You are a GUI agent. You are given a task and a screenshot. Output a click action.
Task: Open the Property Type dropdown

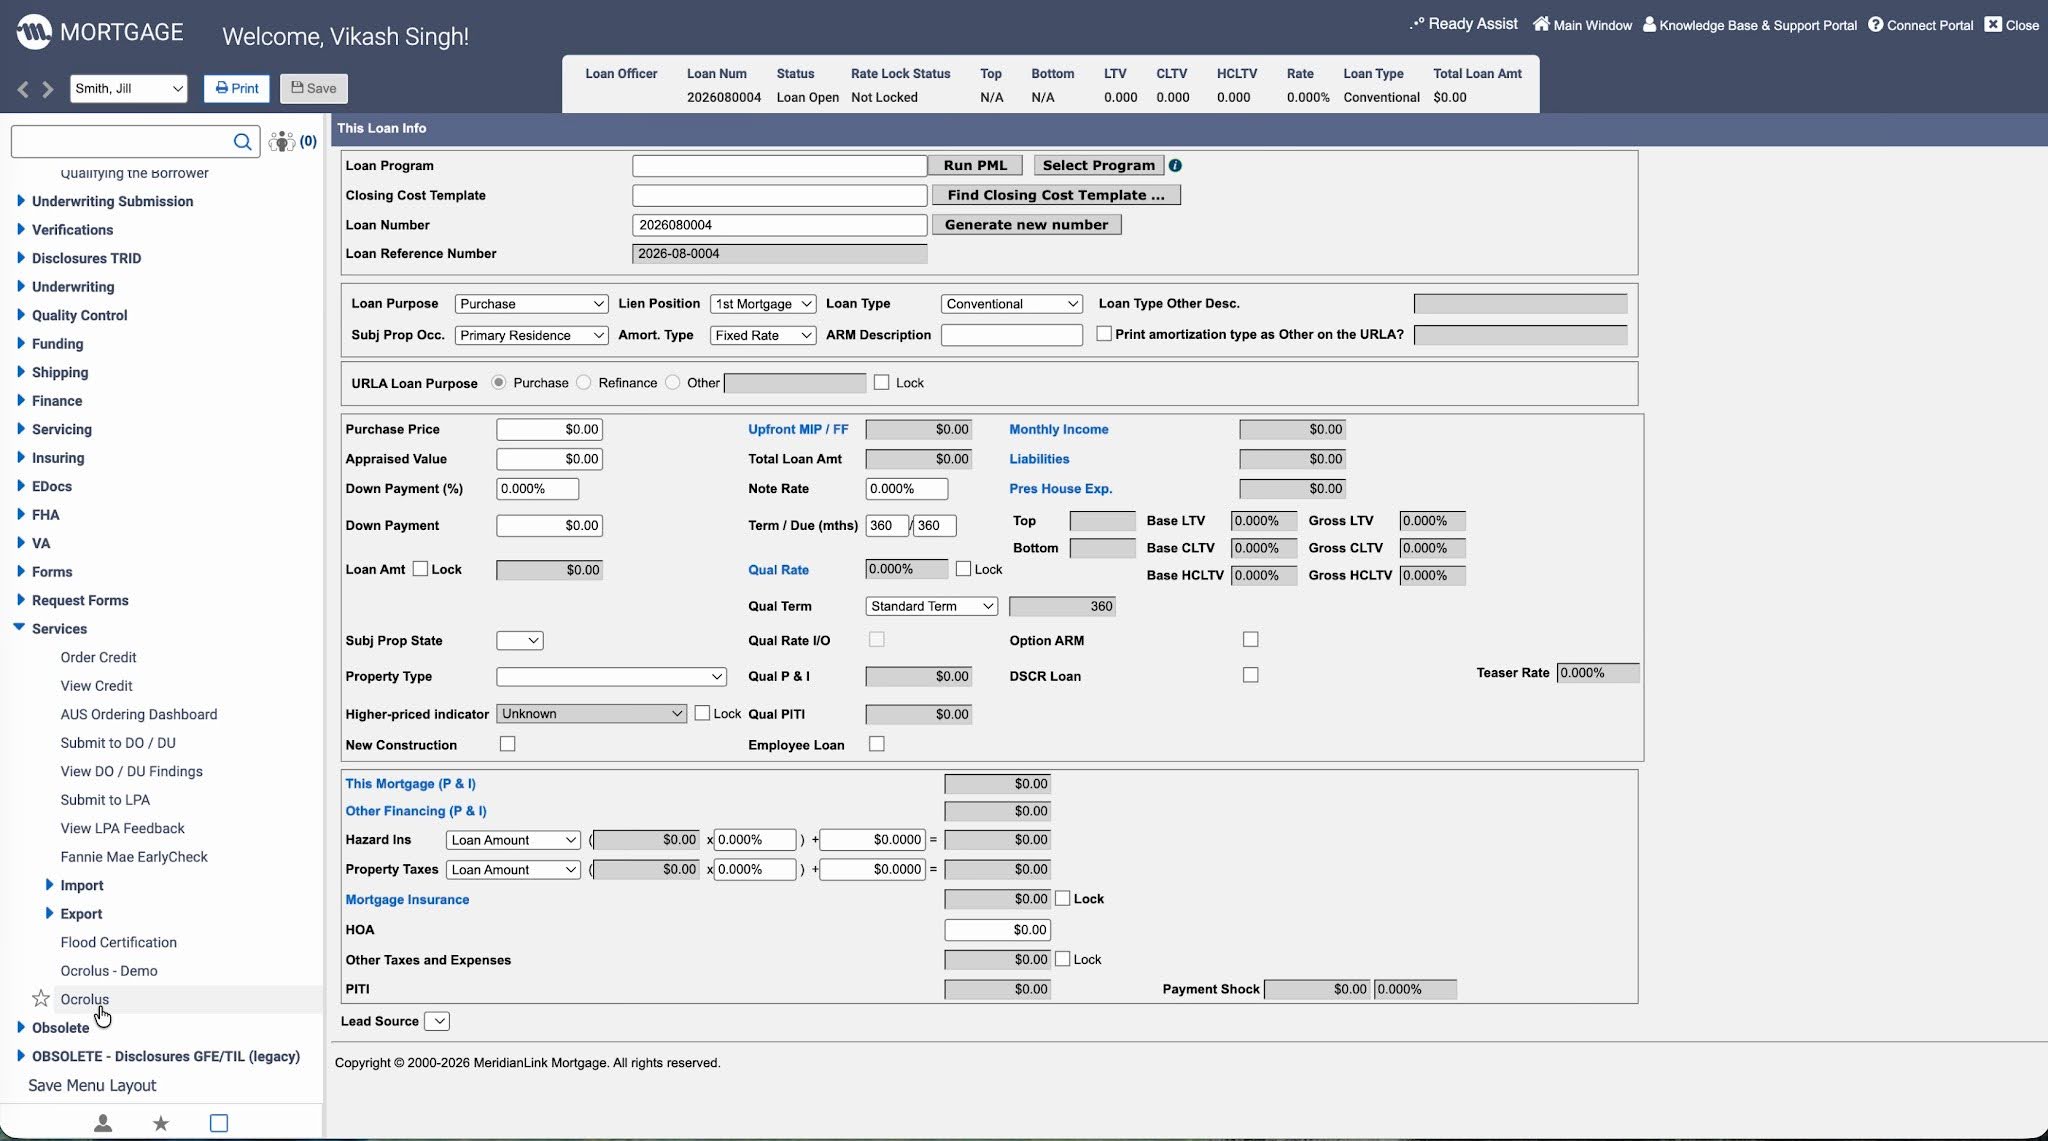click(611, 677)
